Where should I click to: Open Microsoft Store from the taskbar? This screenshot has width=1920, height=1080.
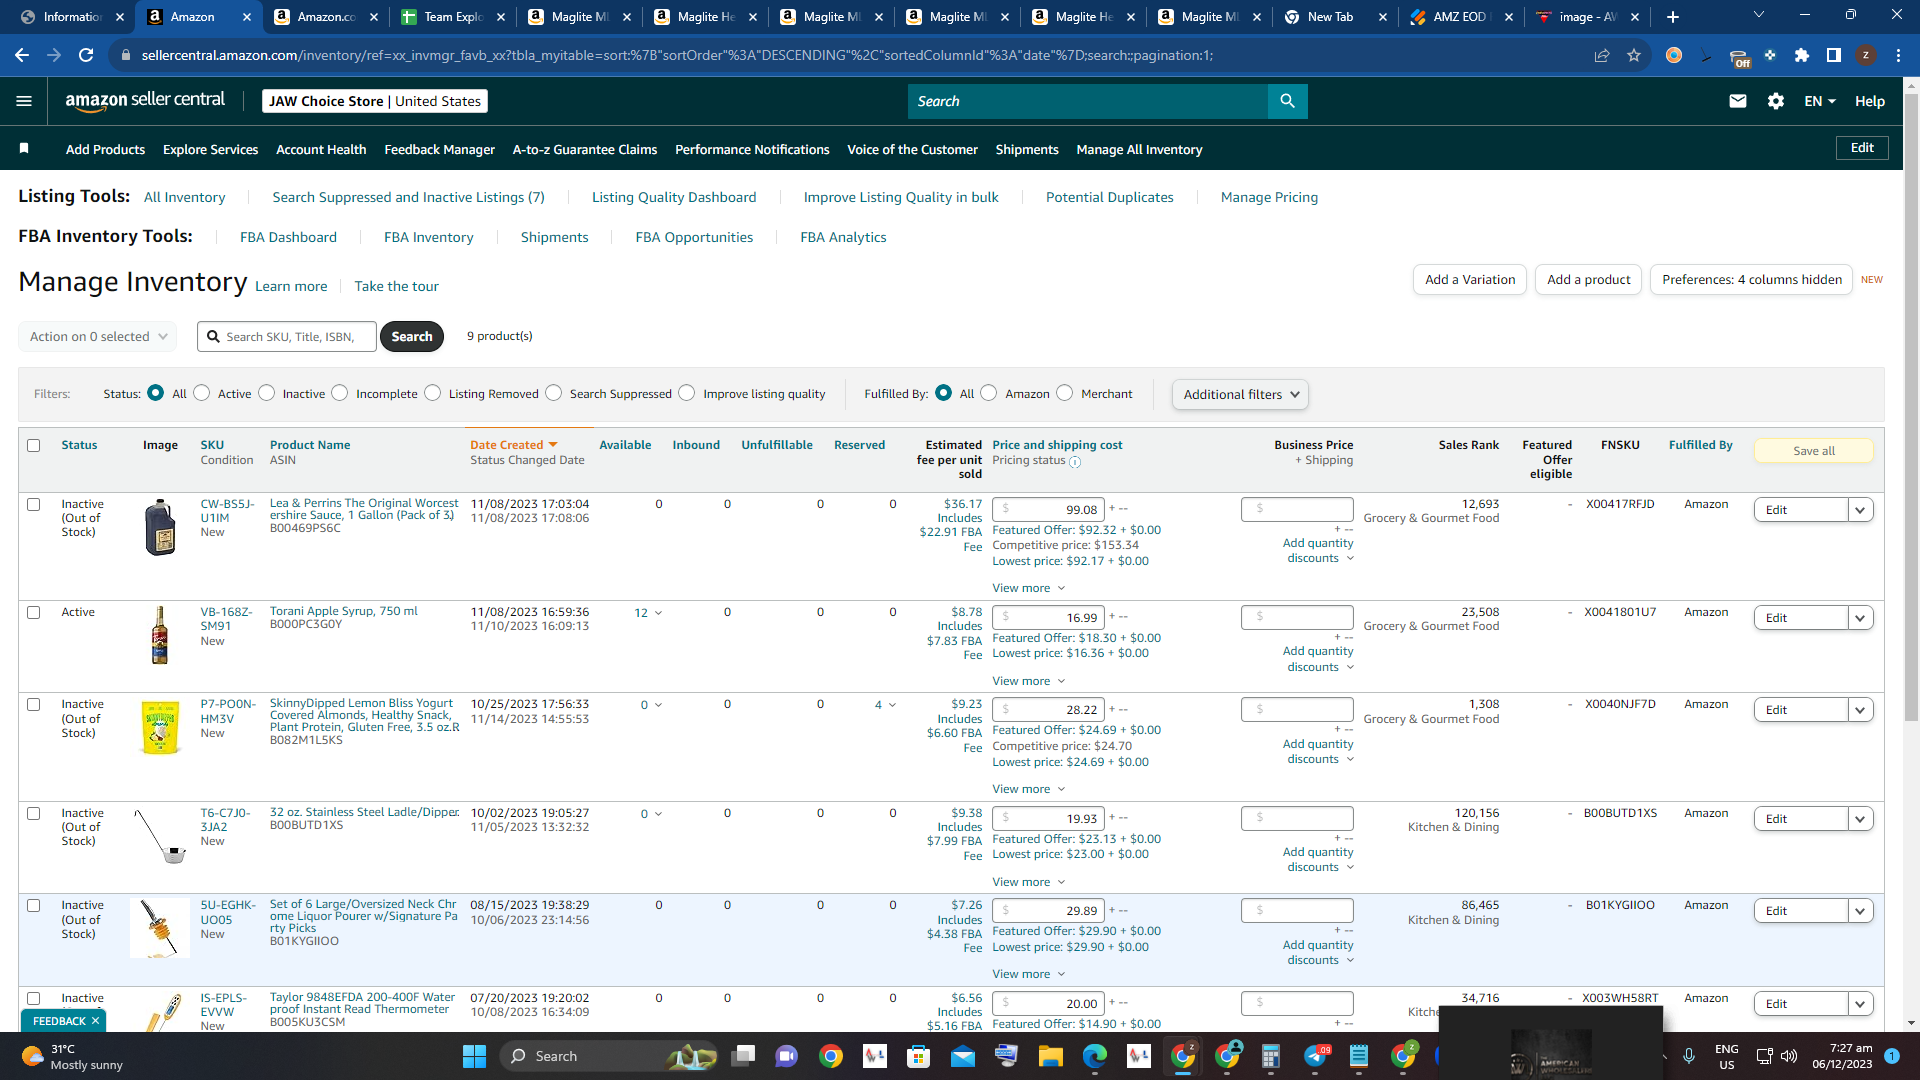918,1056
